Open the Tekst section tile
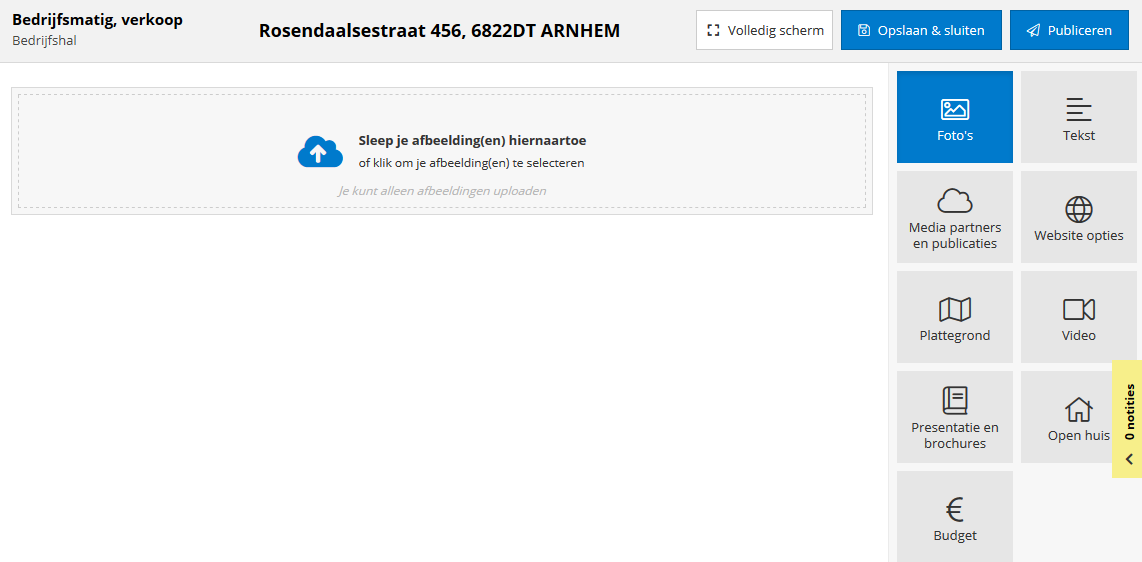This screenshot has height=562, width=1142. 1078,116
